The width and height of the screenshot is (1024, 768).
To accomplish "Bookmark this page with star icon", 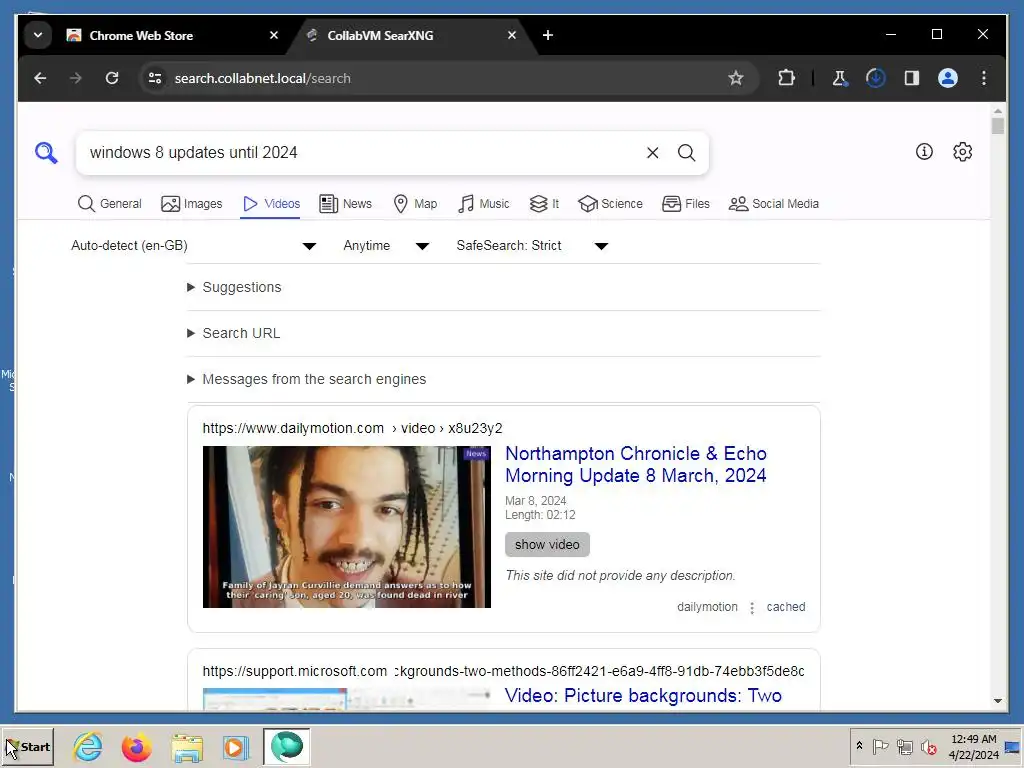I will tap(735, 78).
